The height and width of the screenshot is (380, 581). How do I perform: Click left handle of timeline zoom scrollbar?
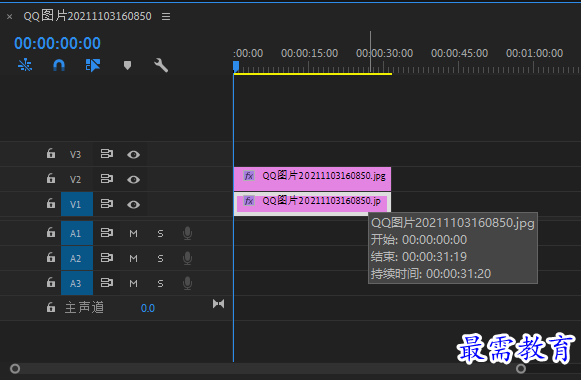[x=15, y=369]
